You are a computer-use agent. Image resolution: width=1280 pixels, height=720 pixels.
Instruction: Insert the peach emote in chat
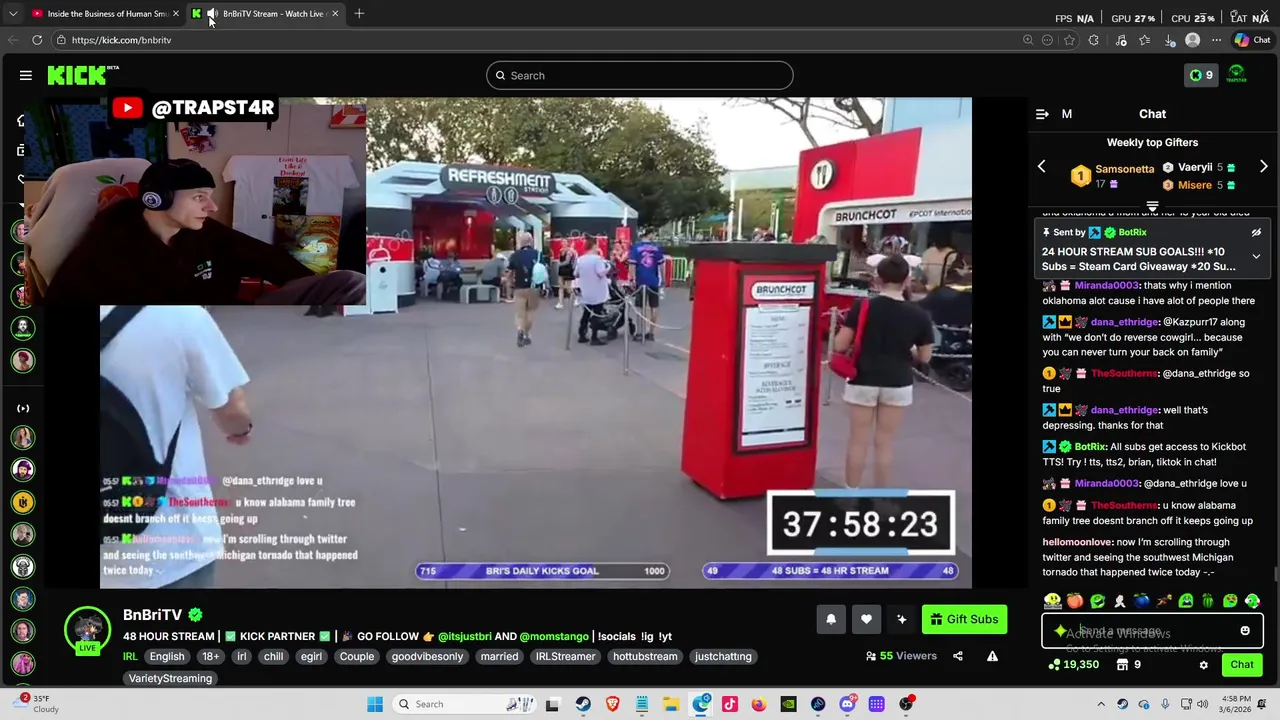[x=1075, y=601]
